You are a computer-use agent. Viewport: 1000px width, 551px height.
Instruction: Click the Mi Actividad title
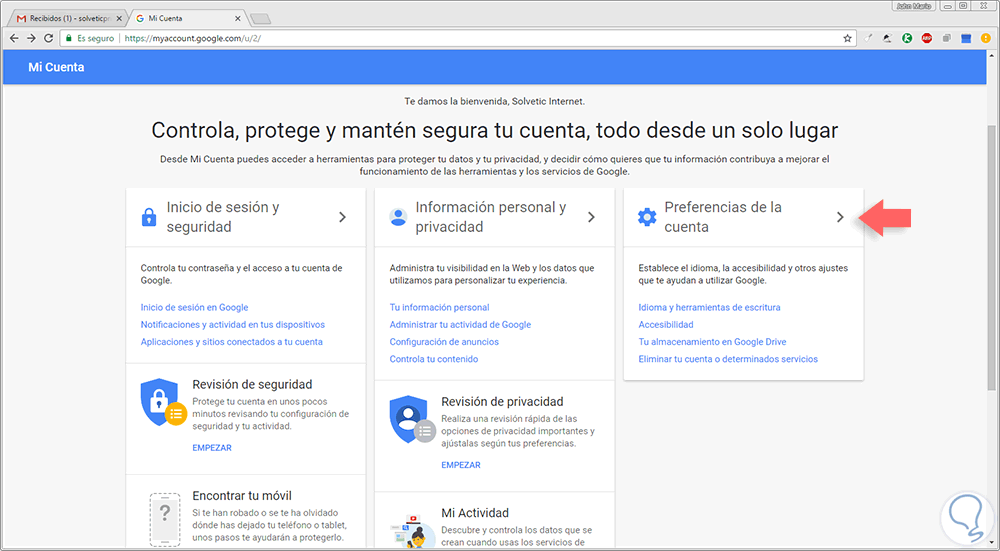point(475,513)
